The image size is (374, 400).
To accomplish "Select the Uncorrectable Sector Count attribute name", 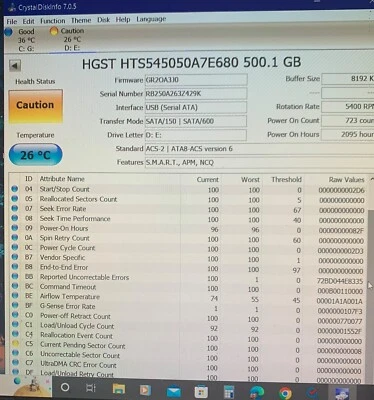I will point(80,355).
